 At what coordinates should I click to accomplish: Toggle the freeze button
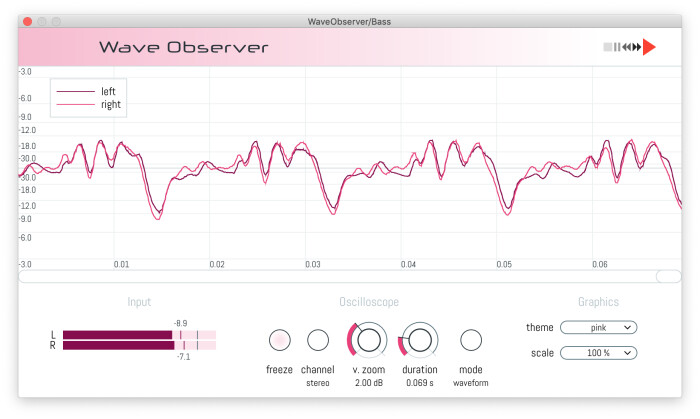(279, 340)
